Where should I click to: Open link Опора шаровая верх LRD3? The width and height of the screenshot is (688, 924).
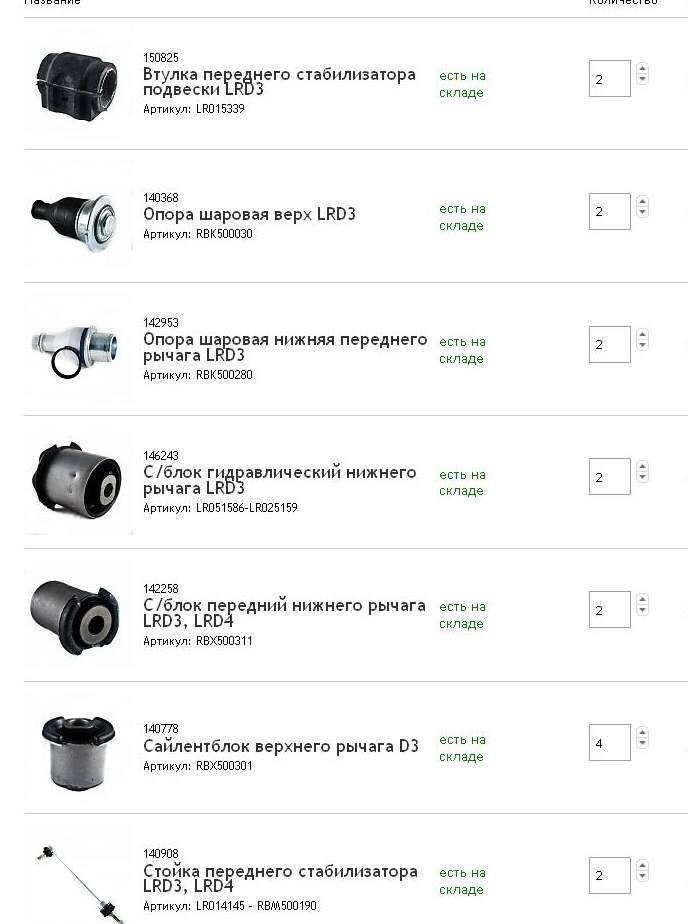pyautogui.click(x=249, y=214)
